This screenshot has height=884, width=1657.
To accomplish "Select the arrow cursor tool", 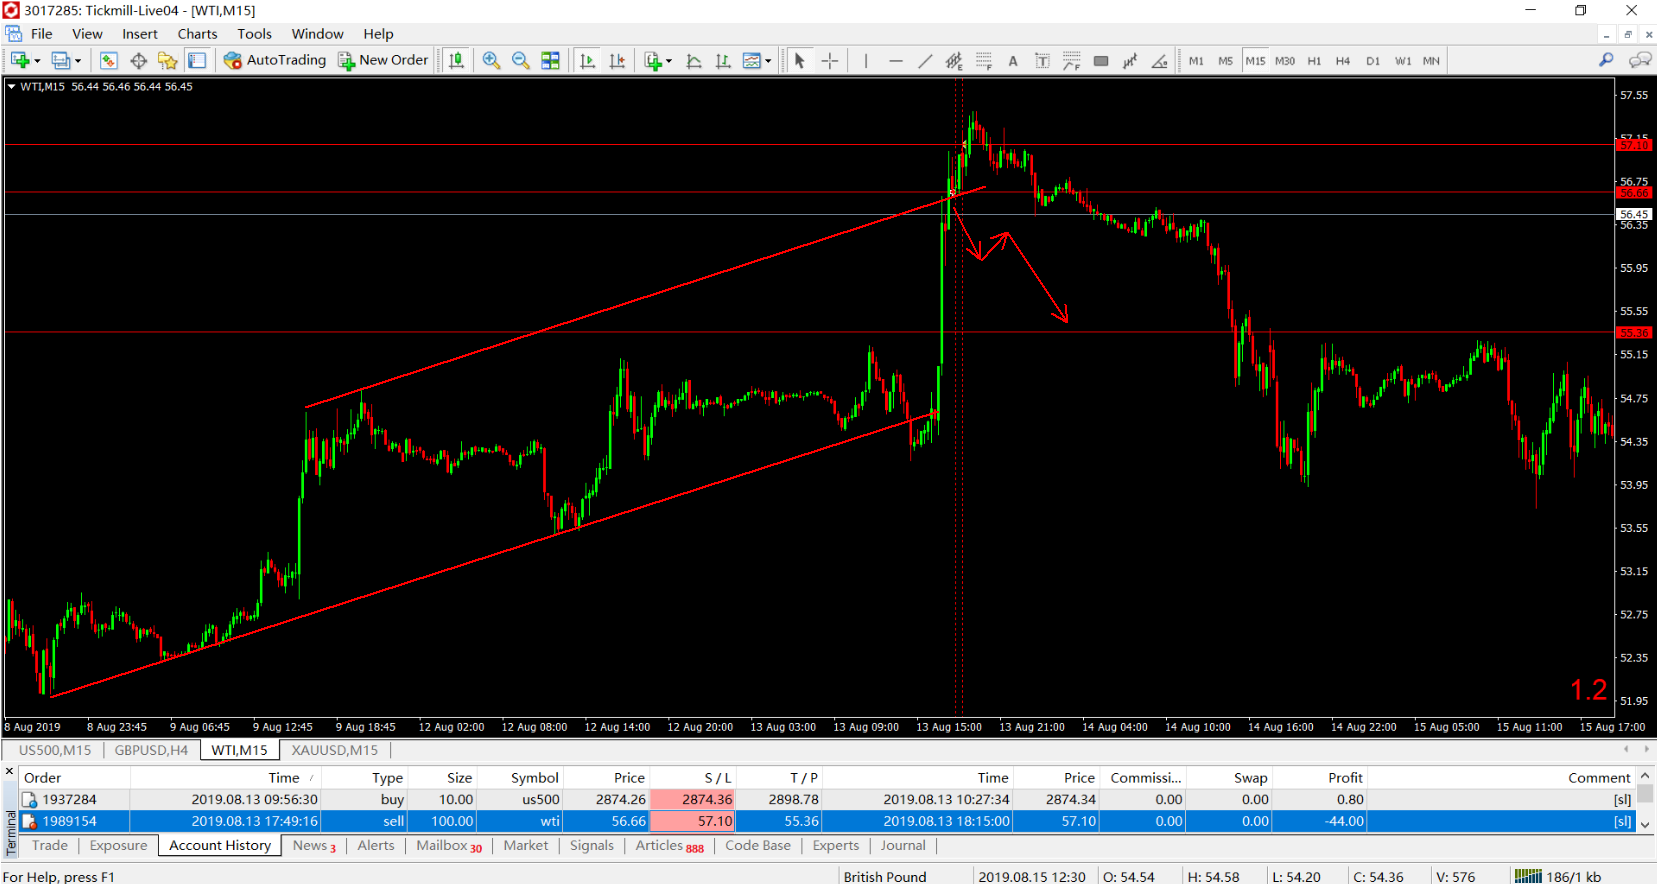I will coord(799,60).
